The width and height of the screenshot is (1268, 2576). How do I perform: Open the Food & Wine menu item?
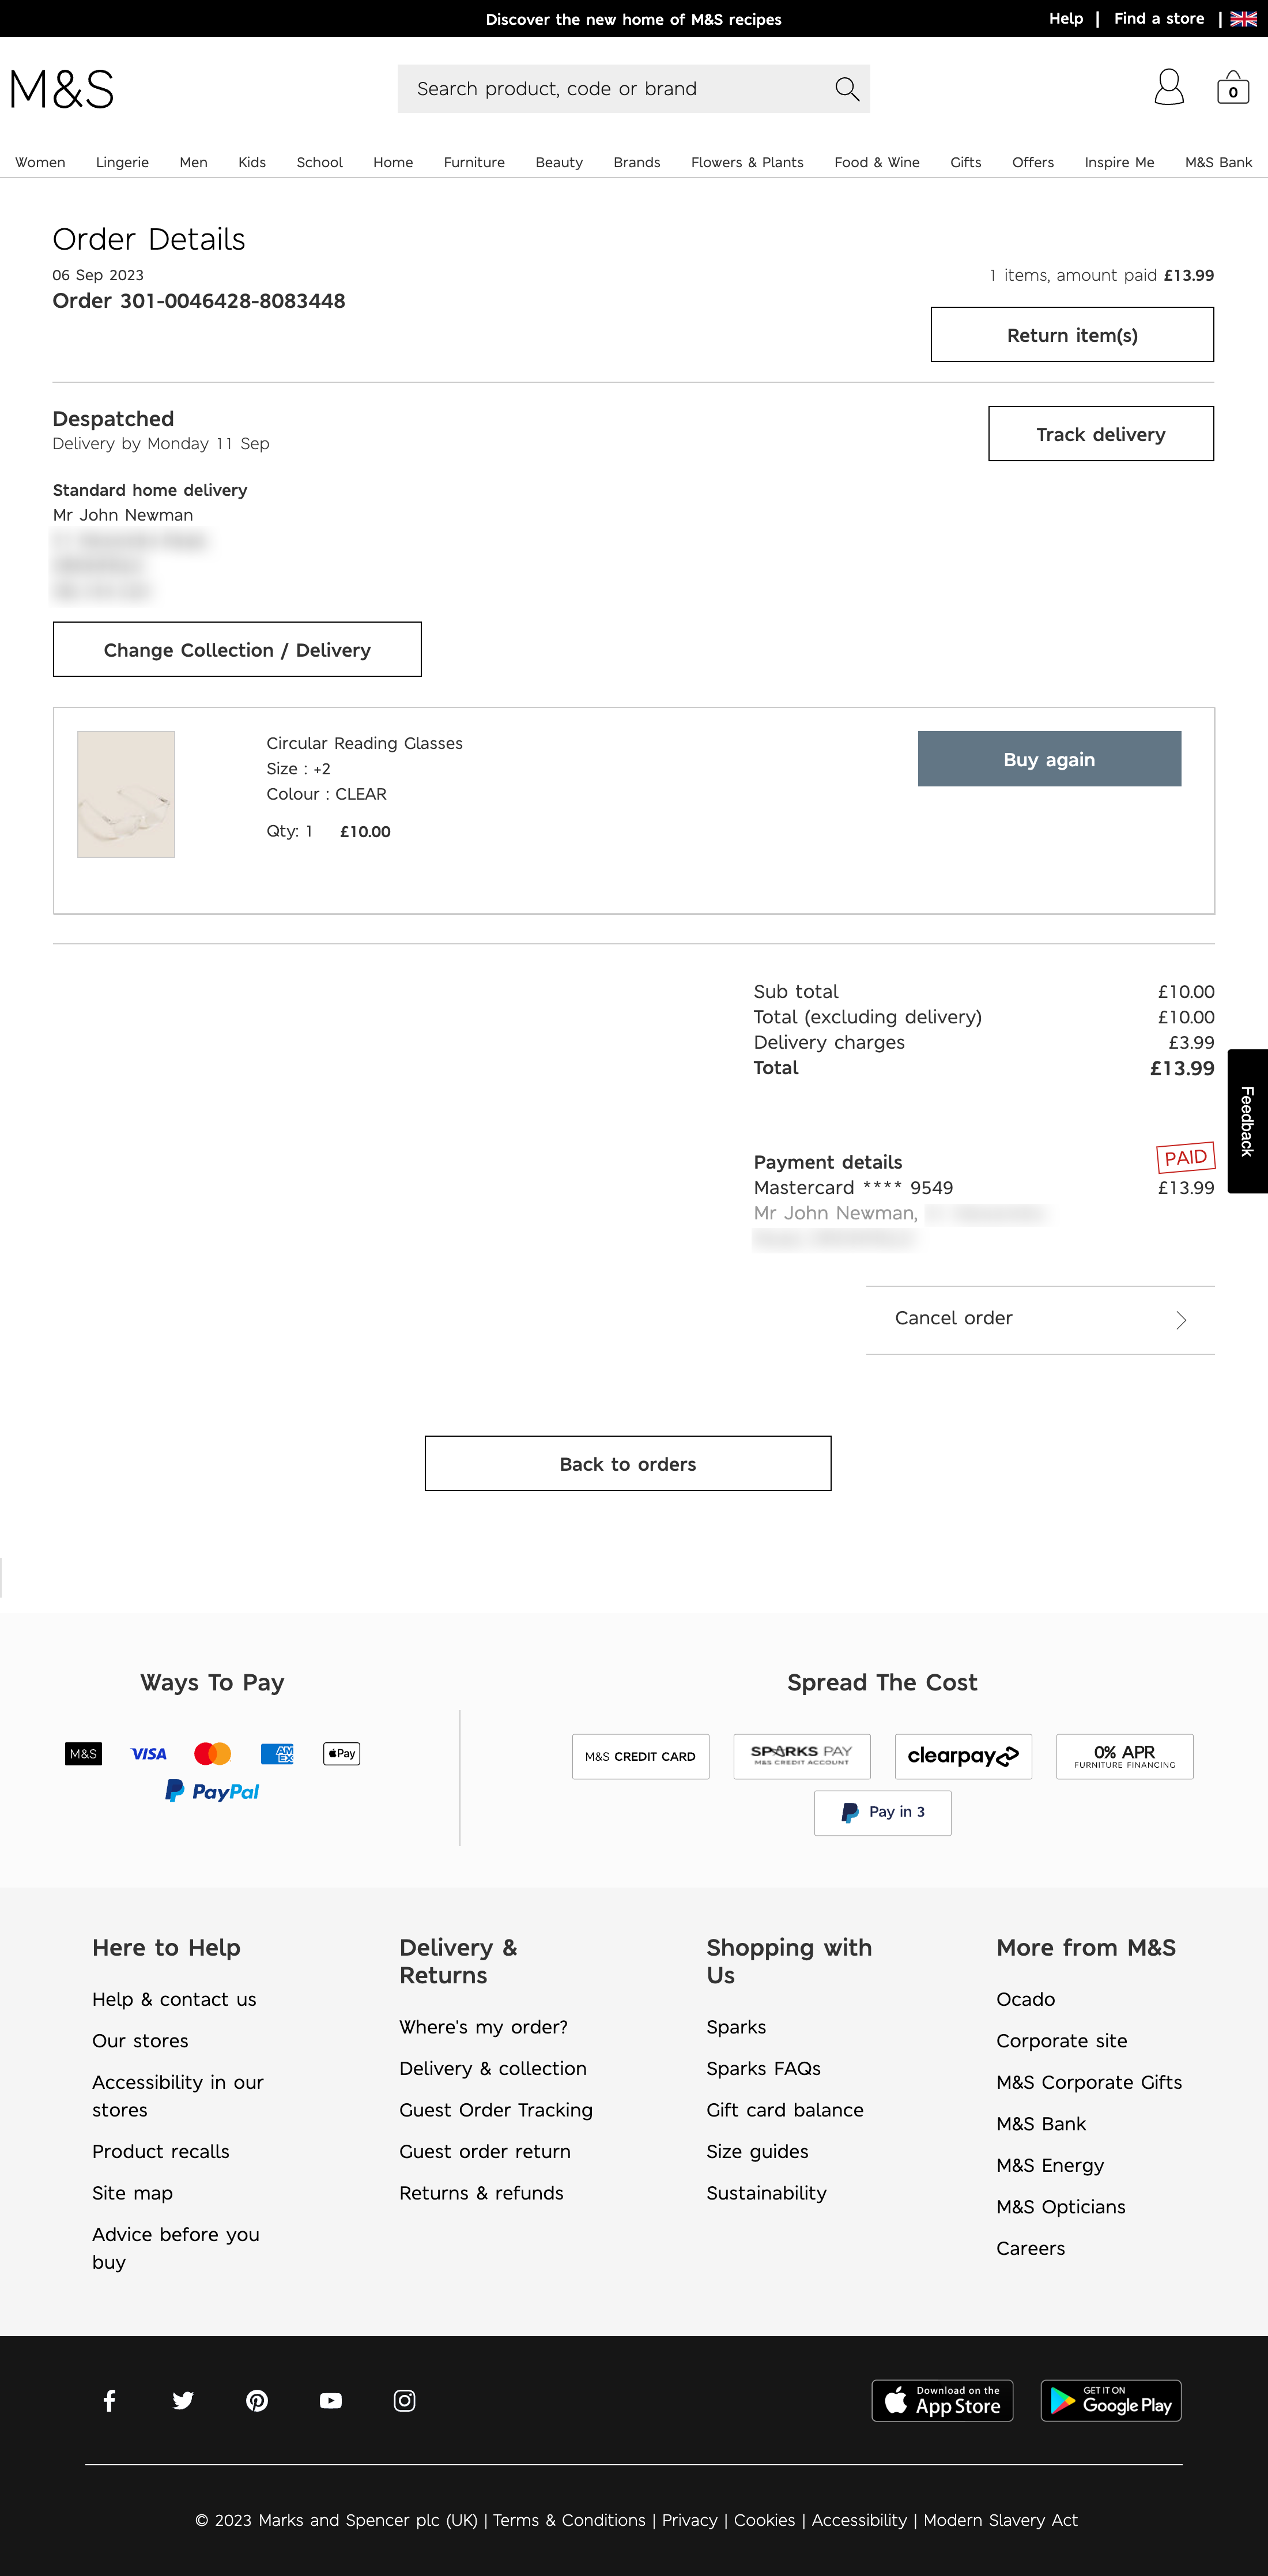(876, 162)
